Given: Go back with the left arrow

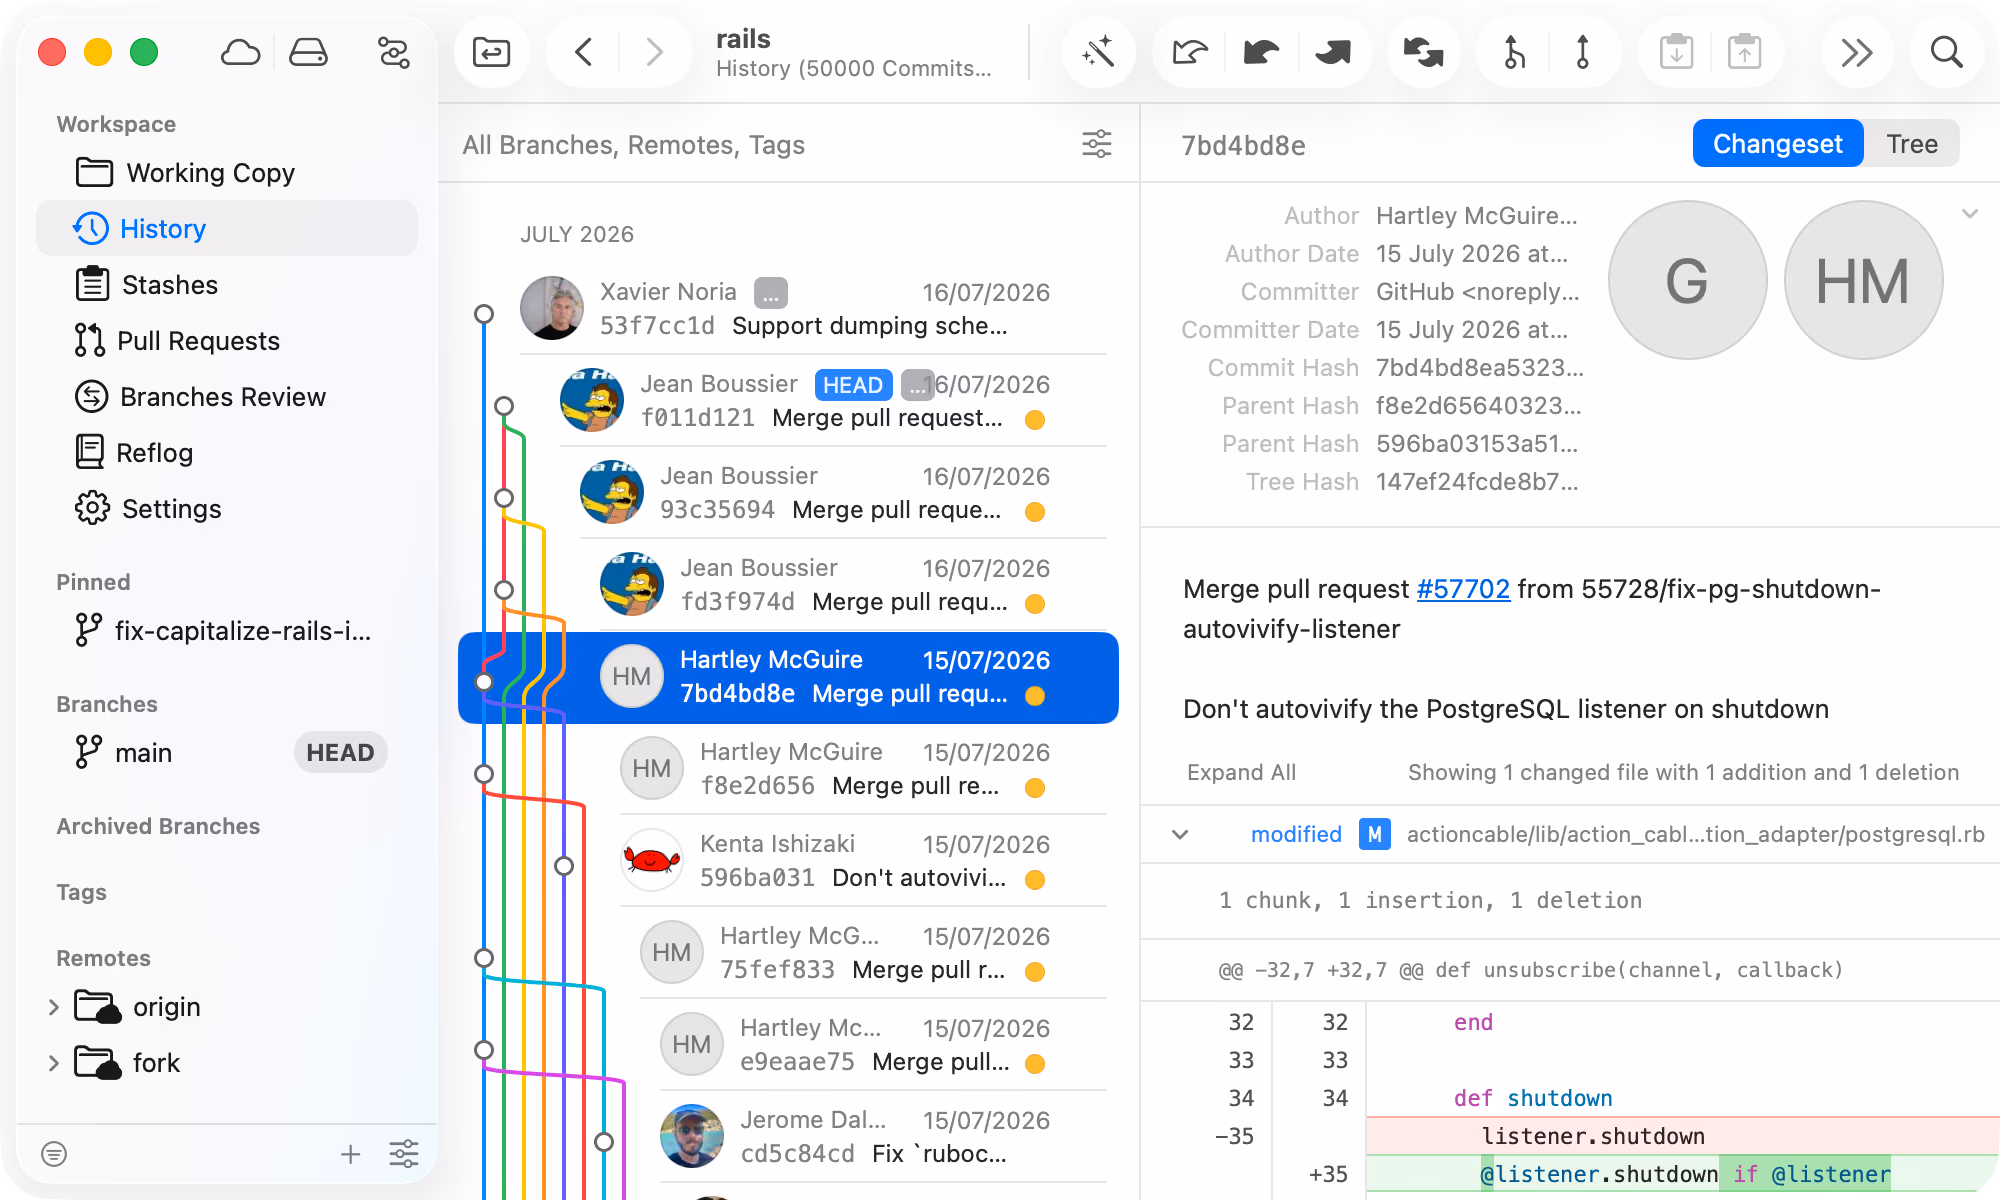Looking at the screenshot, I should [584, 52].
